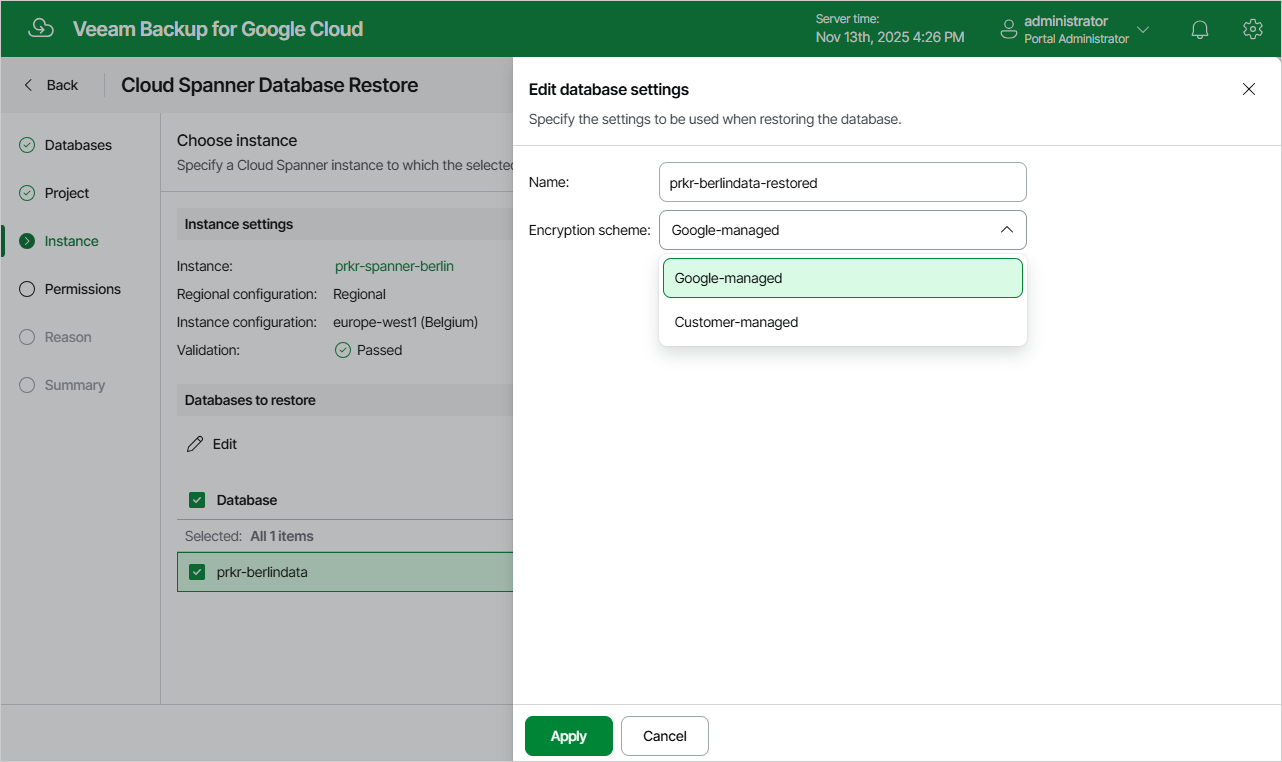Click the Database column header

pyautogui.click(x=247, y=500)
